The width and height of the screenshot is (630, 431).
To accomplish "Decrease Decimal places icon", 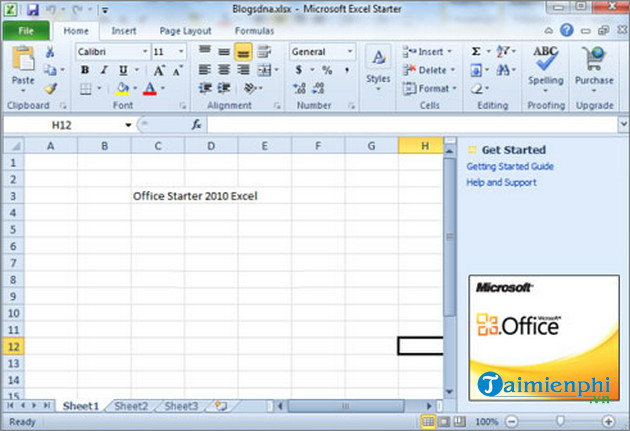I will pyautogui.click(x=318, y=88).
